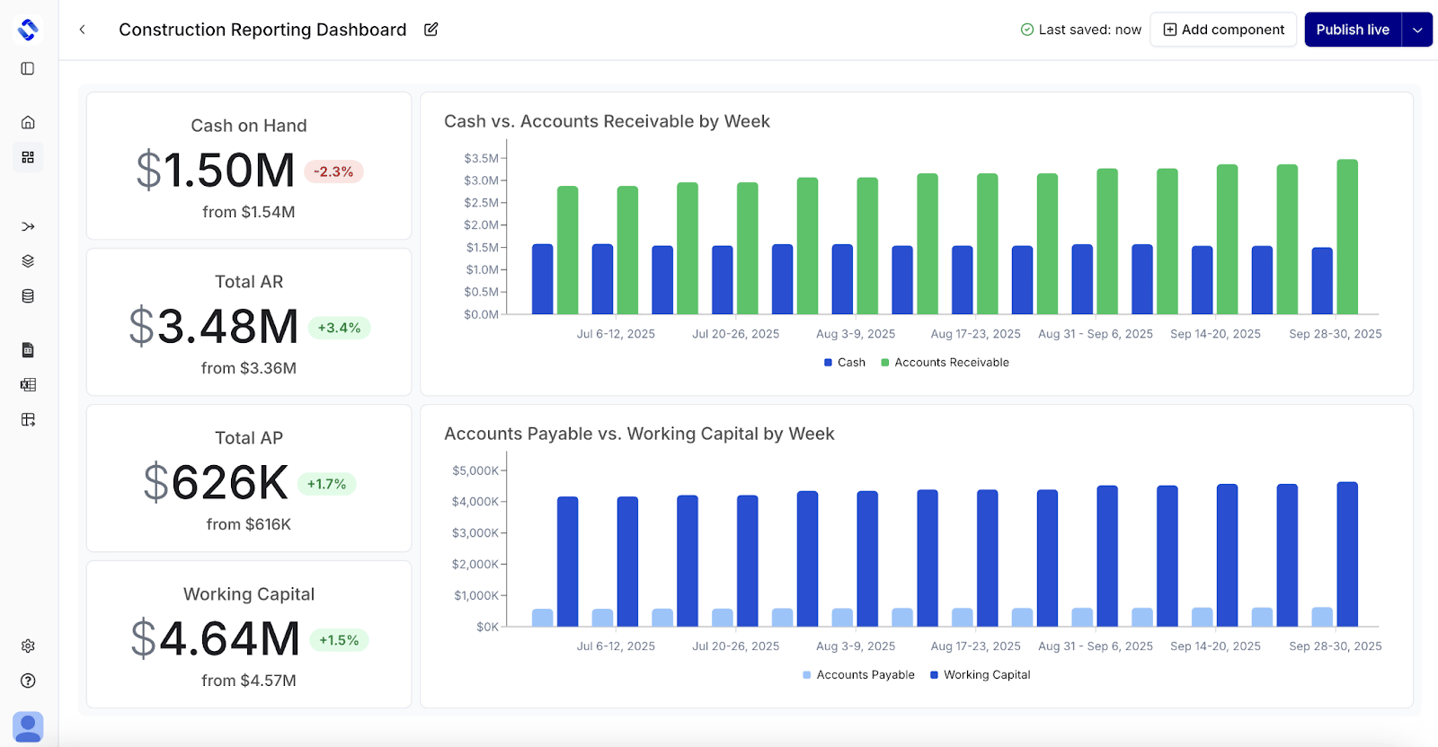Click the from $3.36M comparison text

click(249, 368)
